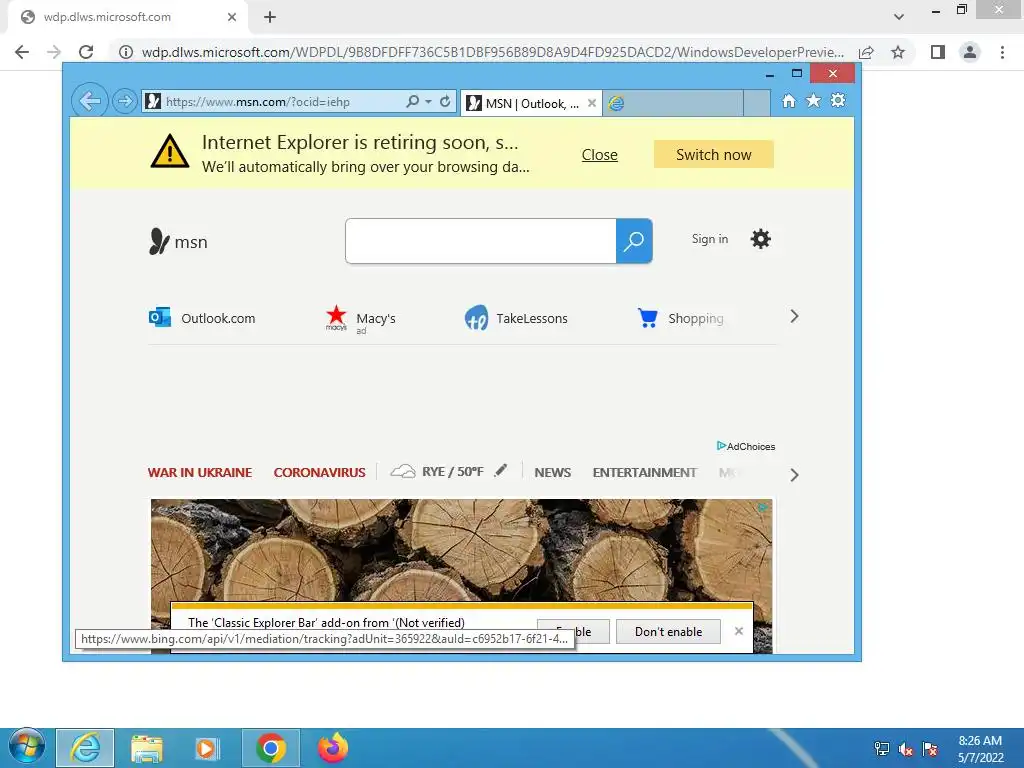1024x768 pixels.
Task: Expand Chrome tab search chevron
Action: pos(899,17)
